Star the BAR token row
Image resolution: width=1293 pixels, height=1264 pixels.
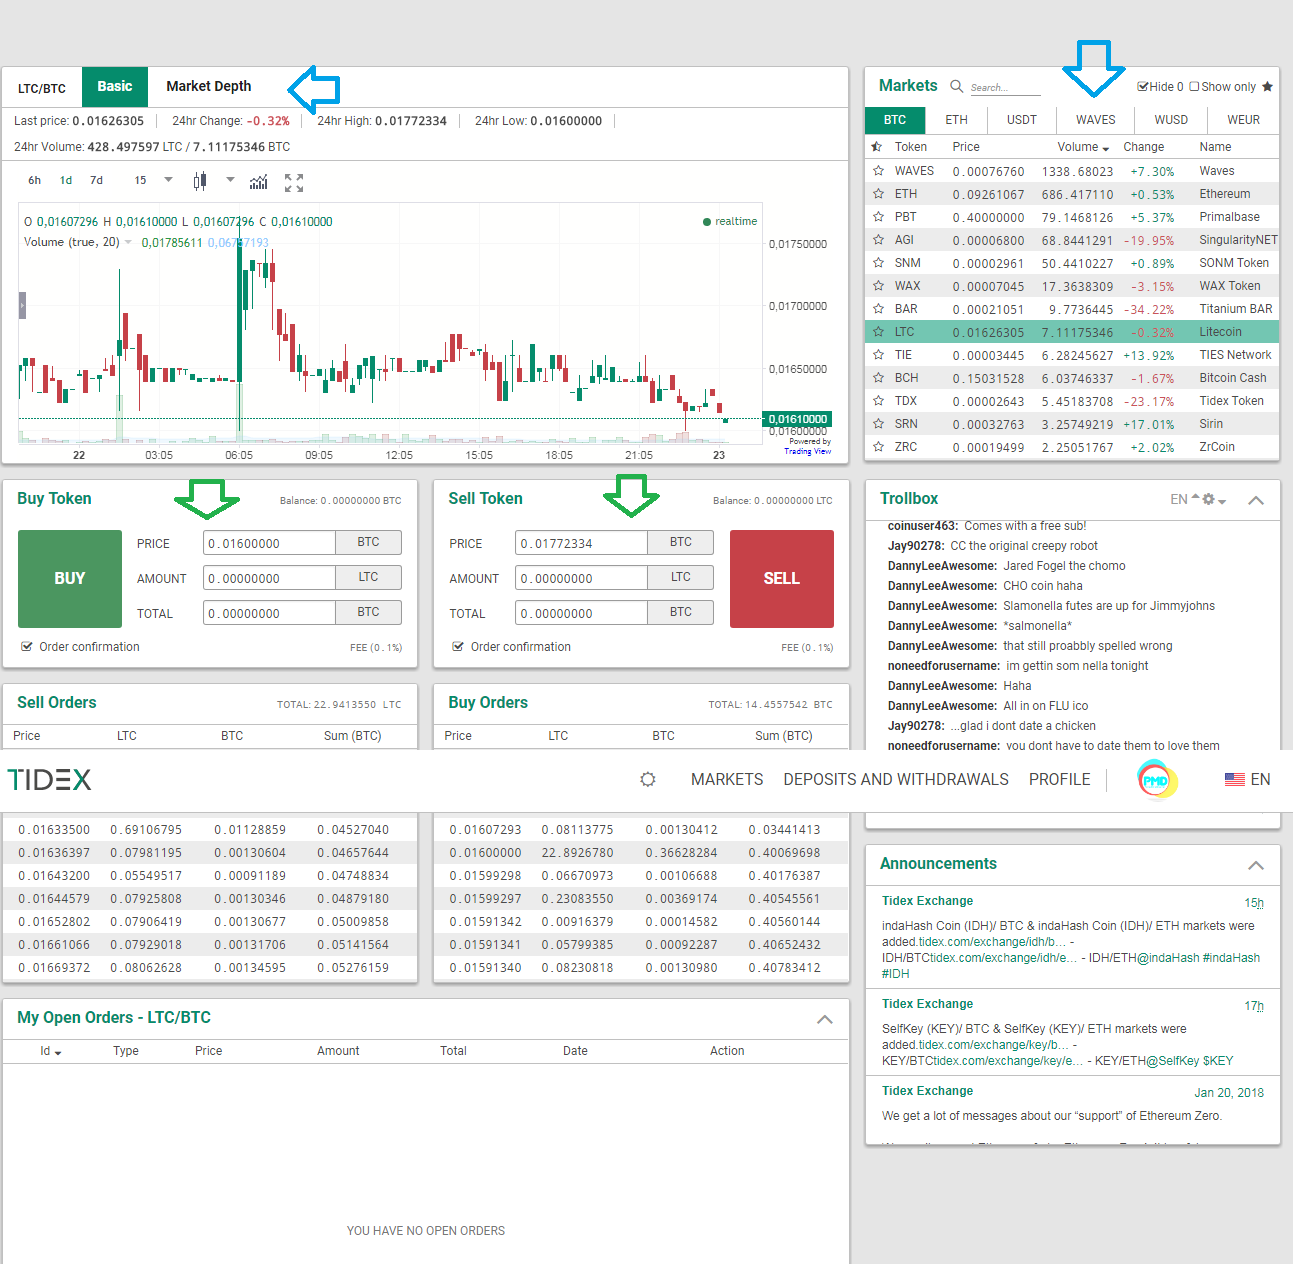tap(878, 309)
